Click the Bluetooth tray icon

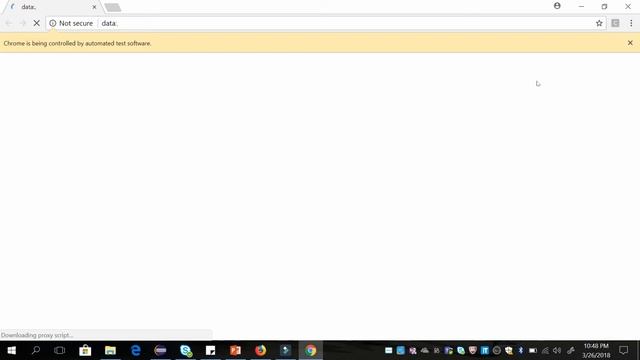coord(521,350)
